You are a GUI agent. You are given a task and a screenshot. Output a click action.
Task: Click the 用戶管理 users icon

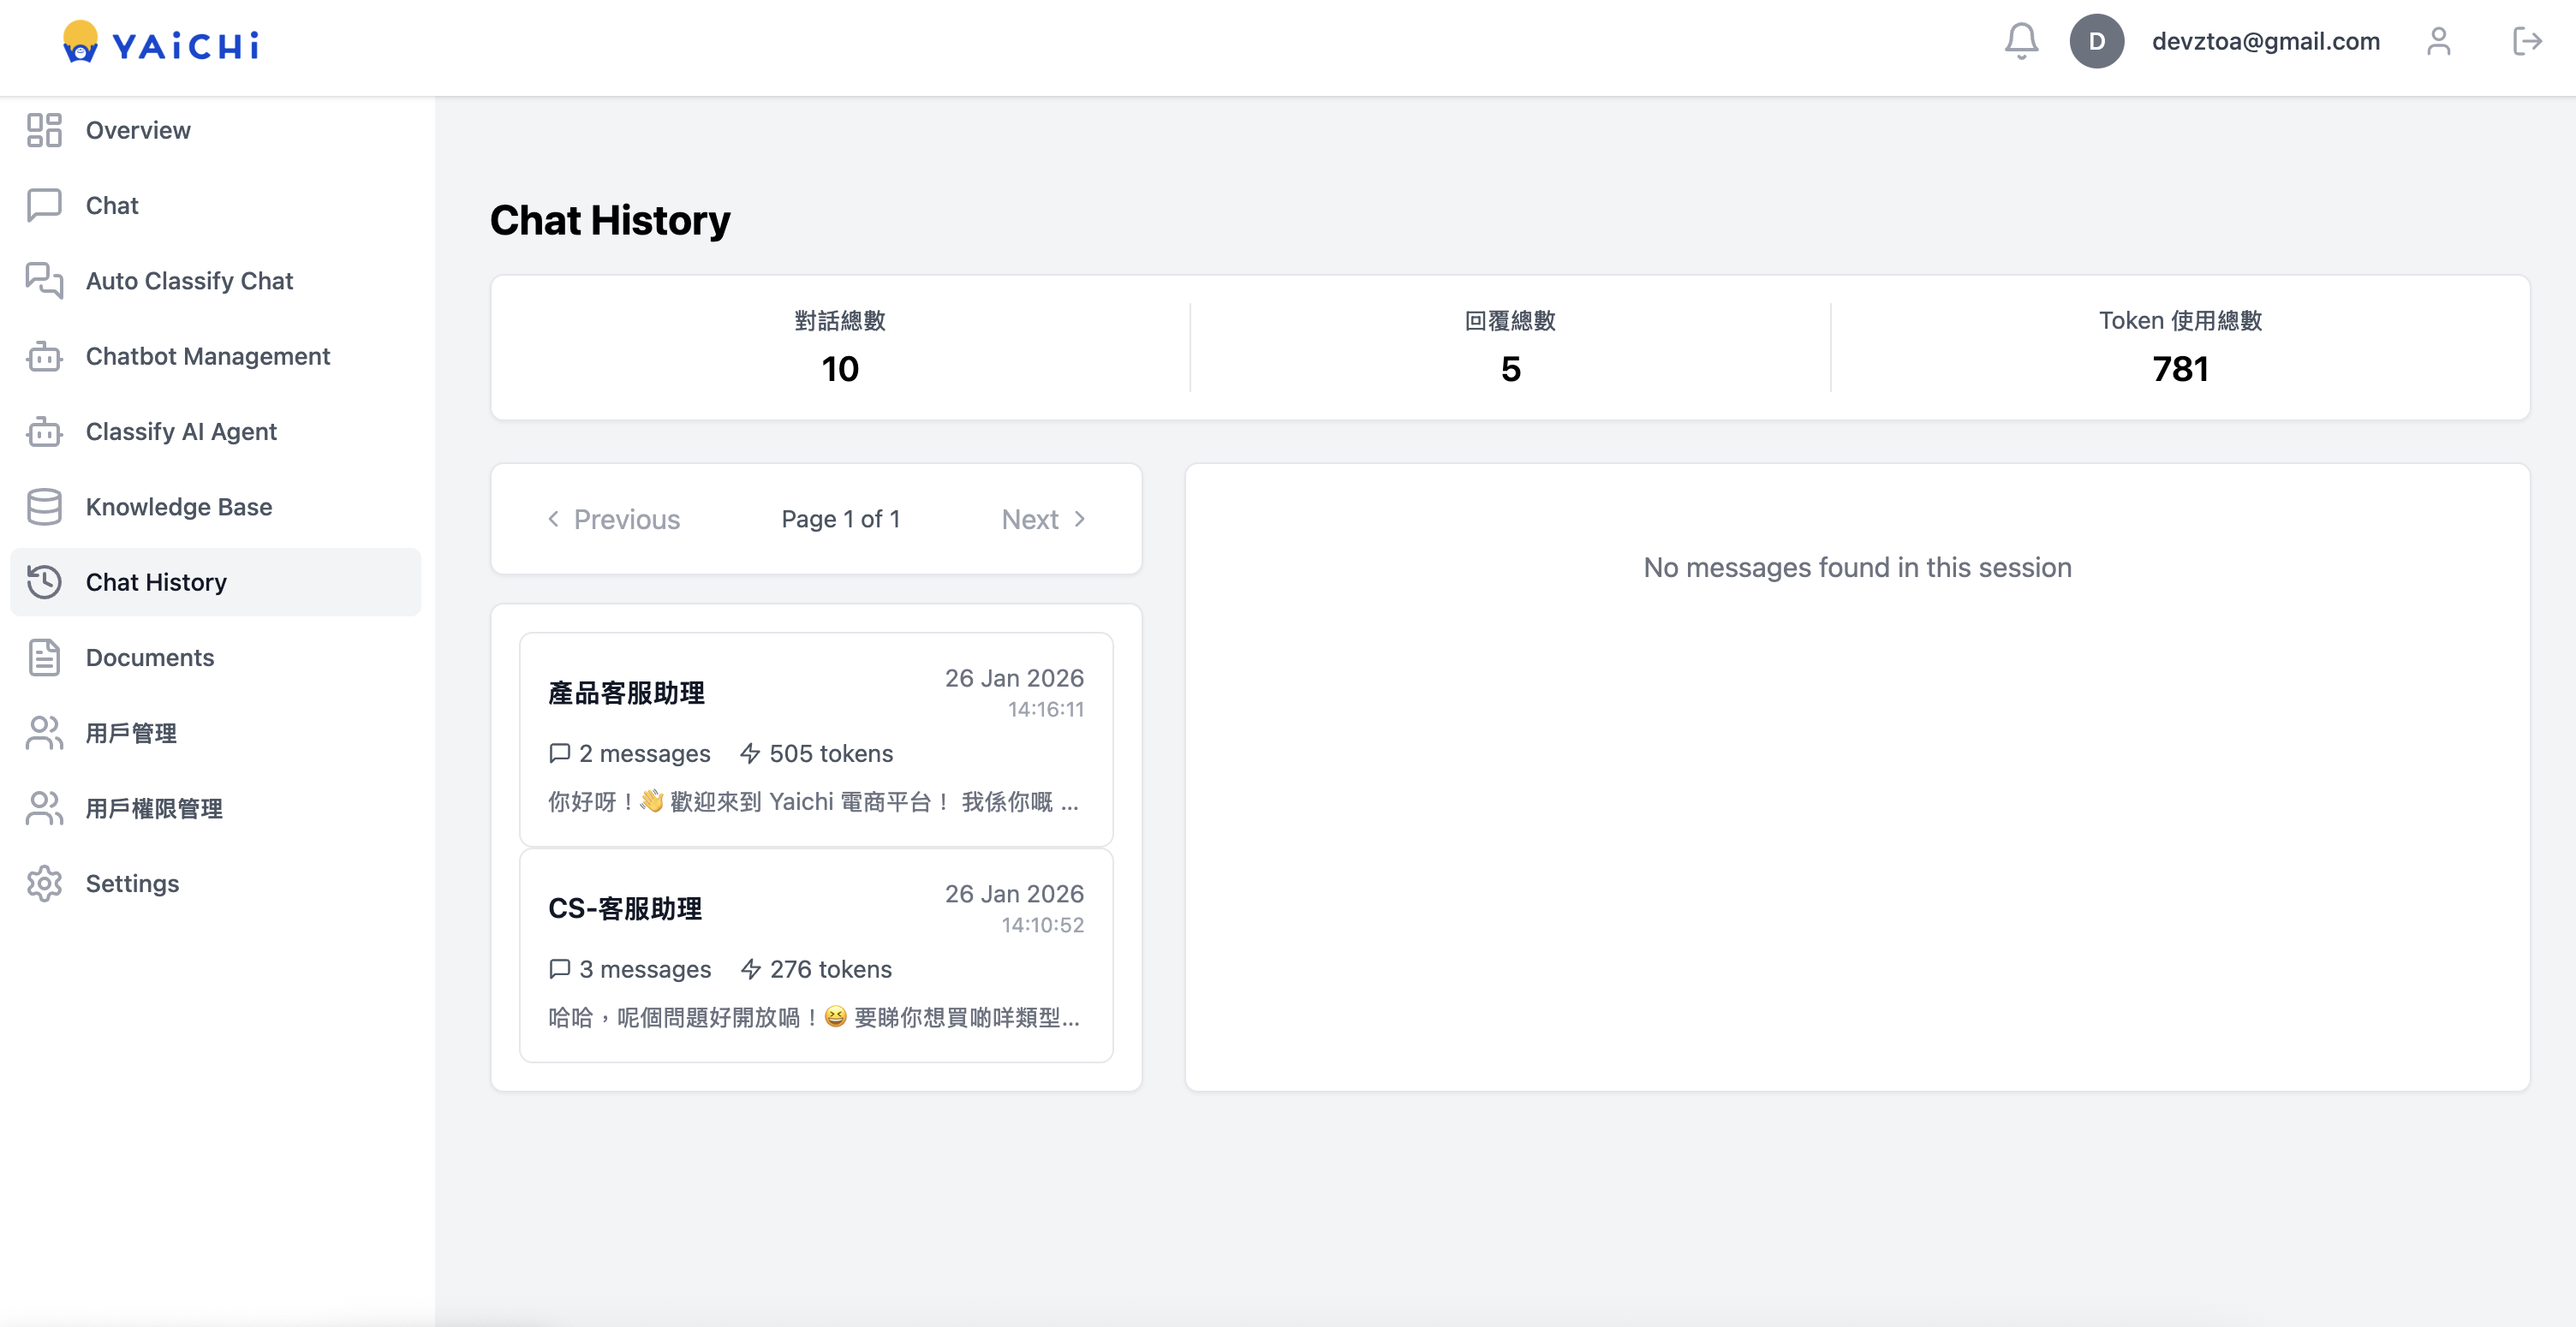(44, 733)
